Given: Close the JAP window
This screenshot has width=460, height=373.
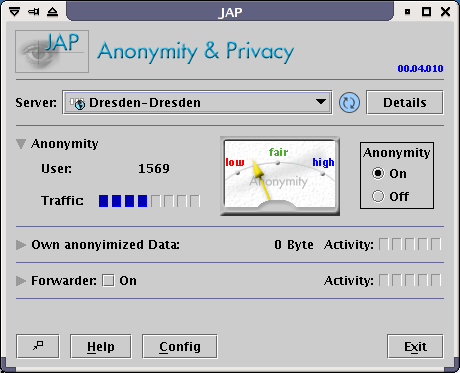Looking at the screenshot, I should click(x=445, y=12).
